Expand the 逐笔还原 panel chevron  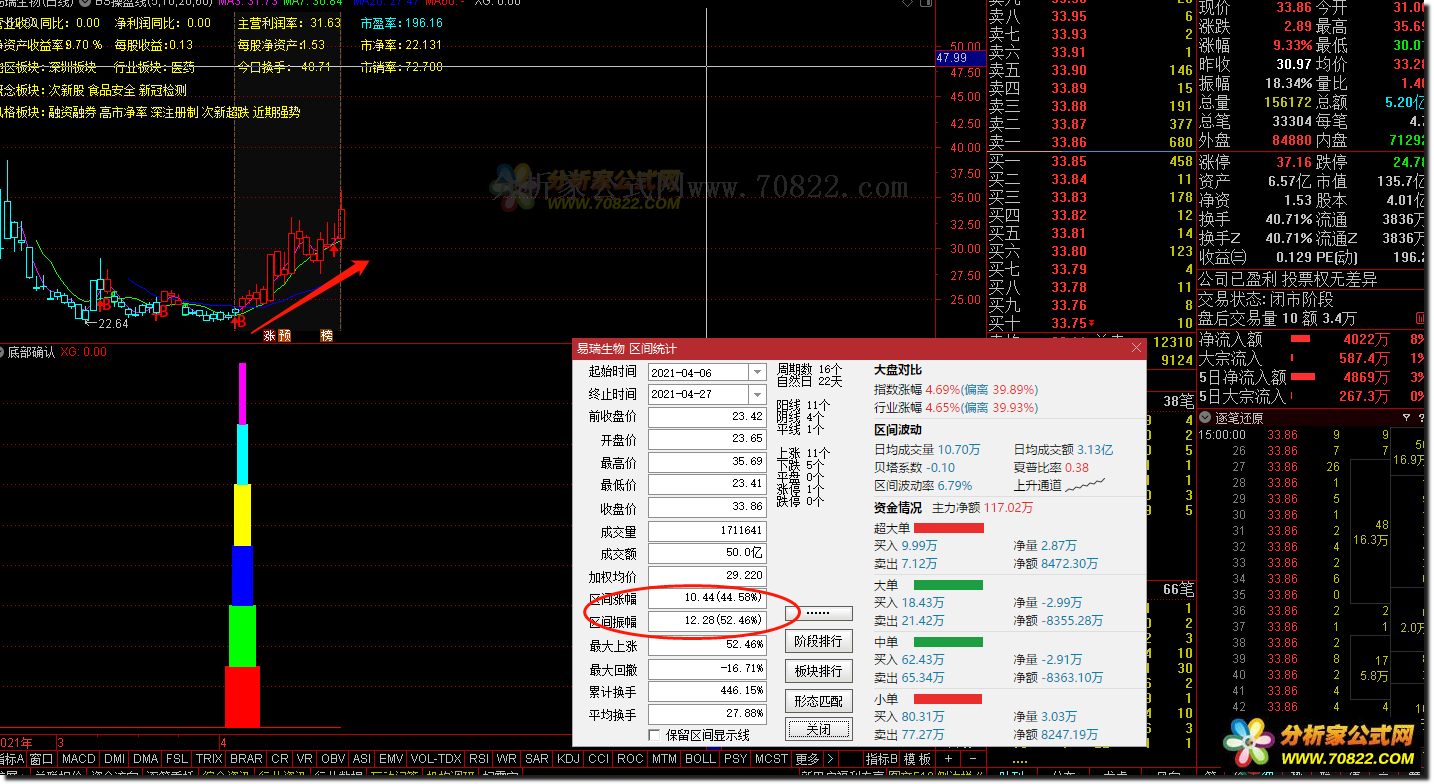coord(1206,417)
